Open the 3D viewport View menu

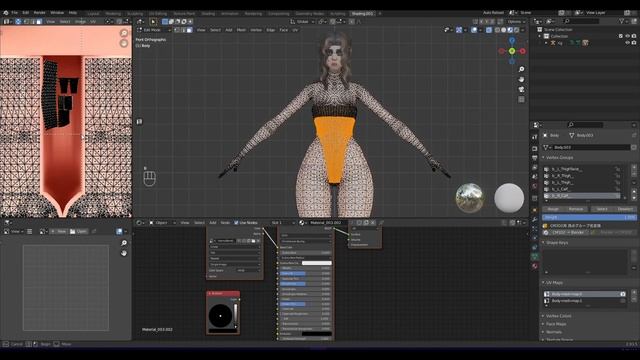tap(201, 30)
